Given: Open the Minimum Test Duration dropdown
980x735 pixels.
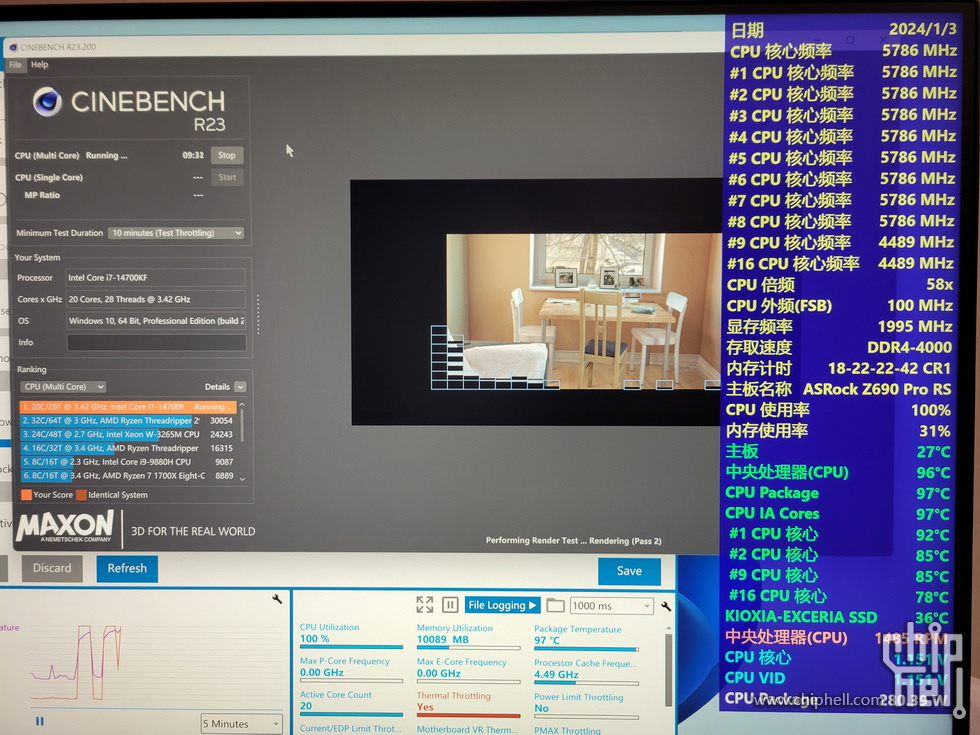Looking at the screenshot, I should click(176, 232).
